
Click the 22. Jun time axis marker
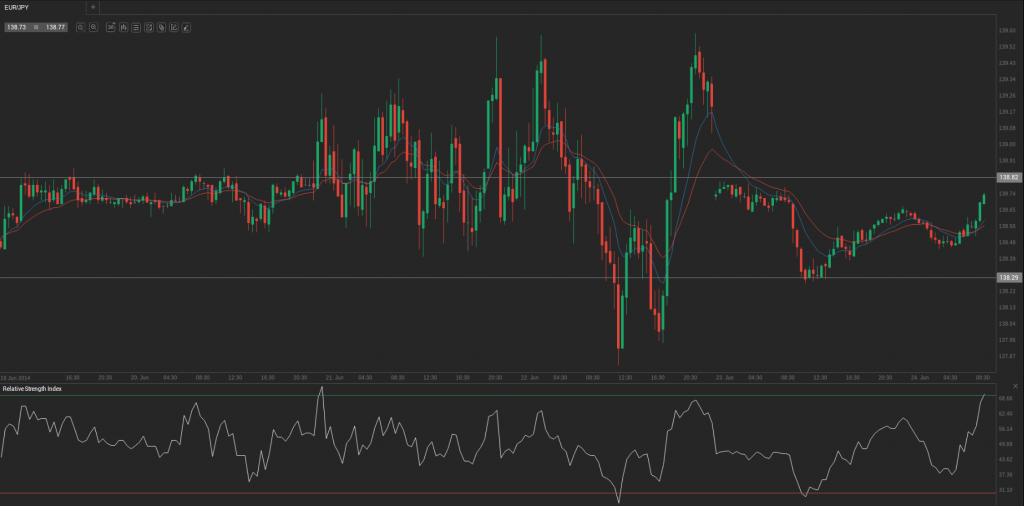pyautogui.click(x=530, y=377)
